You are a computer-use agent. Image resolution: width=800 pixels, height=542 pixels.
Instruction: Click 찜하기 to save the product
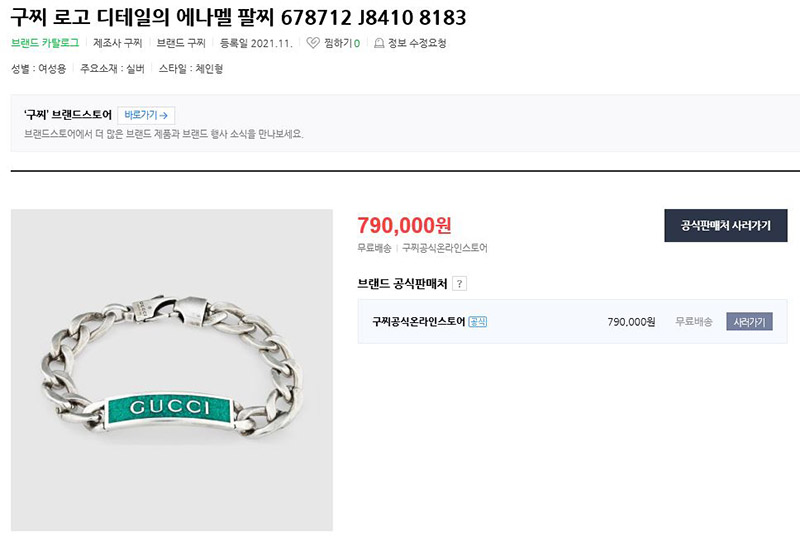(341, 43)
